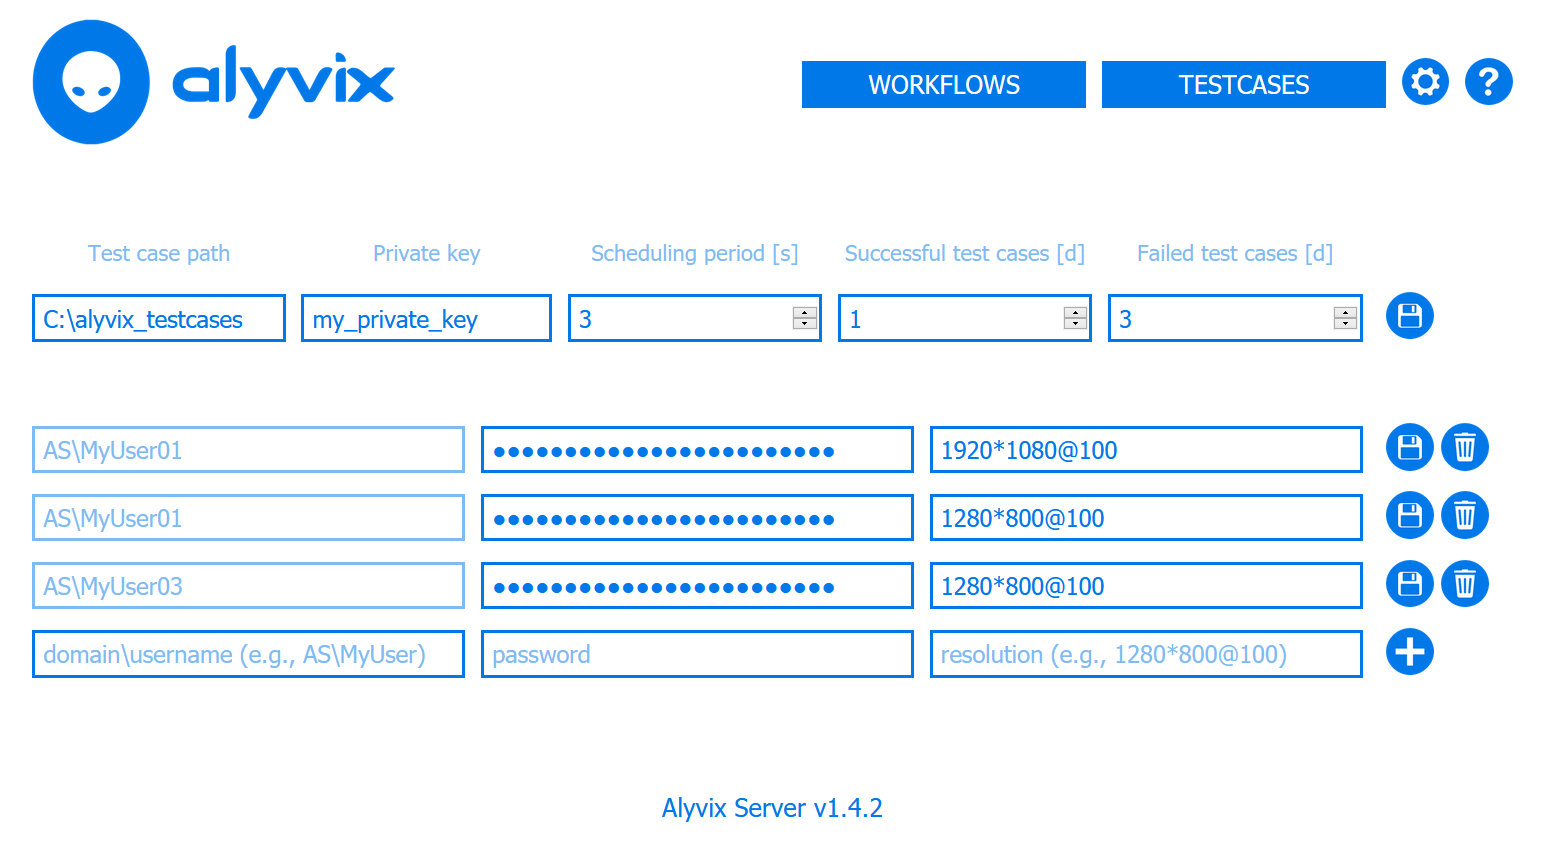This screenshot has width=1547, height=862.
Task: Decrease failed test cases days
Action: pyautogui.click(x=1346, y=324)
